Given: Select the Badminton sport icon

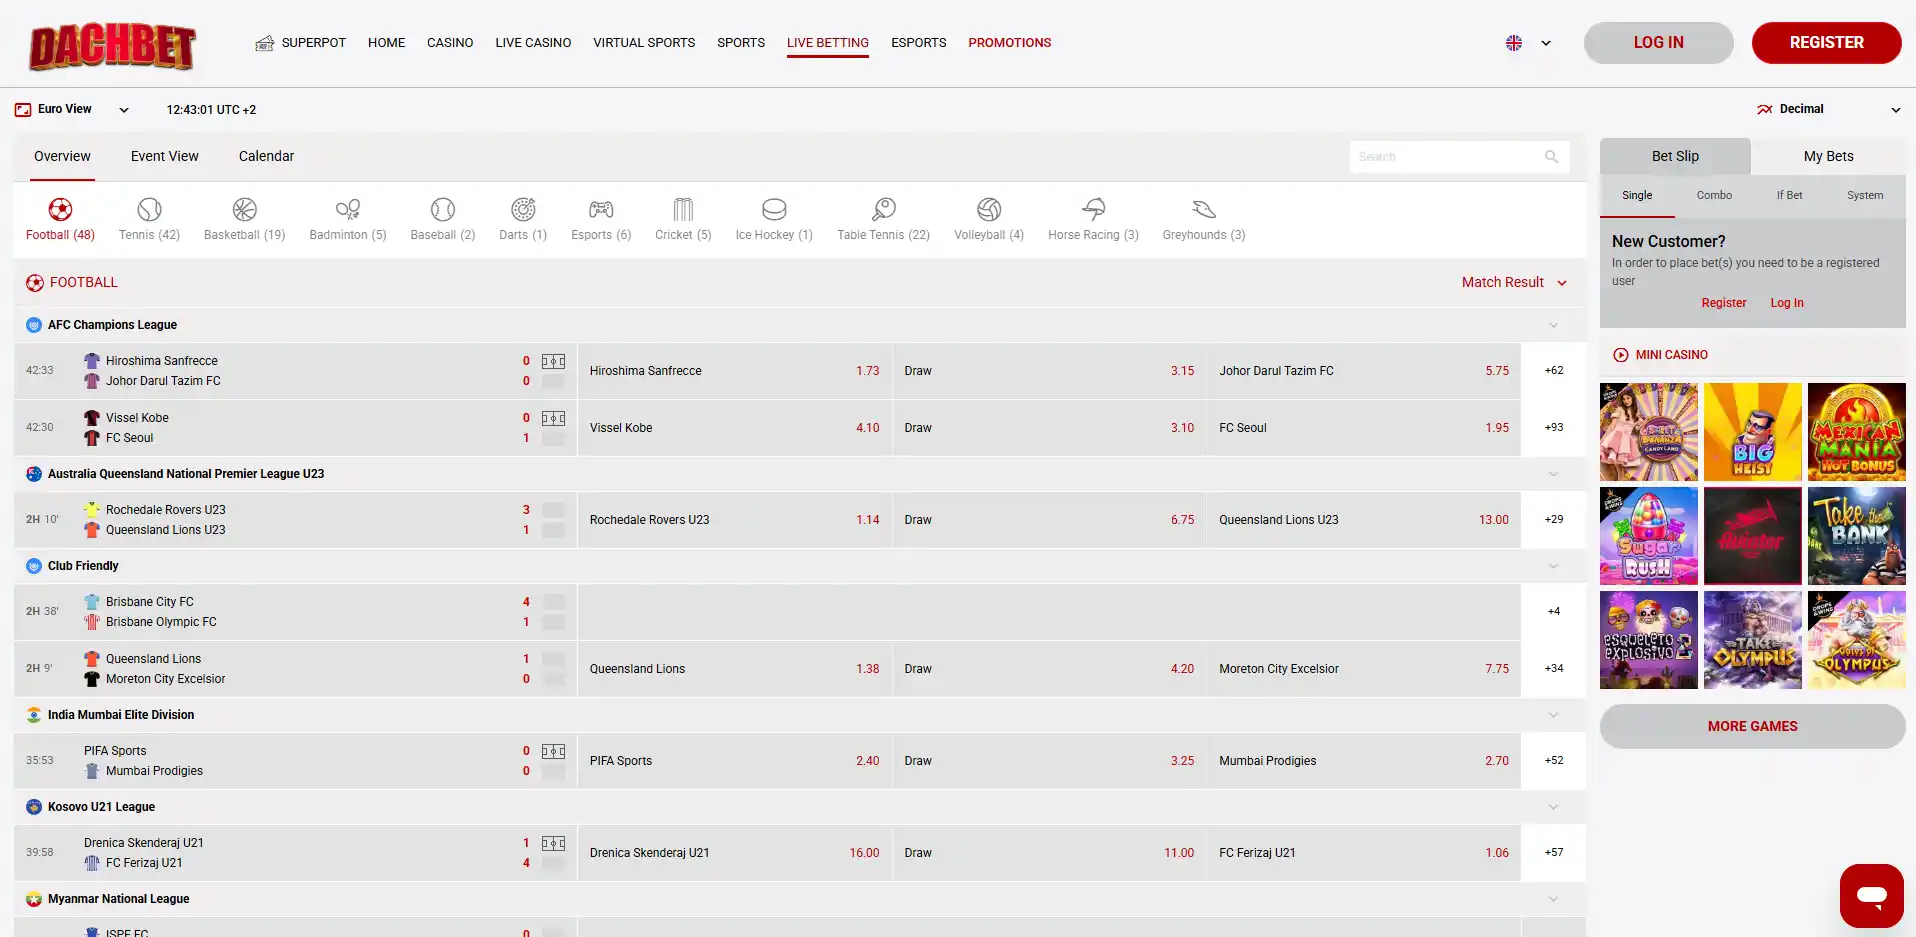Looking at the screenshot, I should [x=347, y=209].
